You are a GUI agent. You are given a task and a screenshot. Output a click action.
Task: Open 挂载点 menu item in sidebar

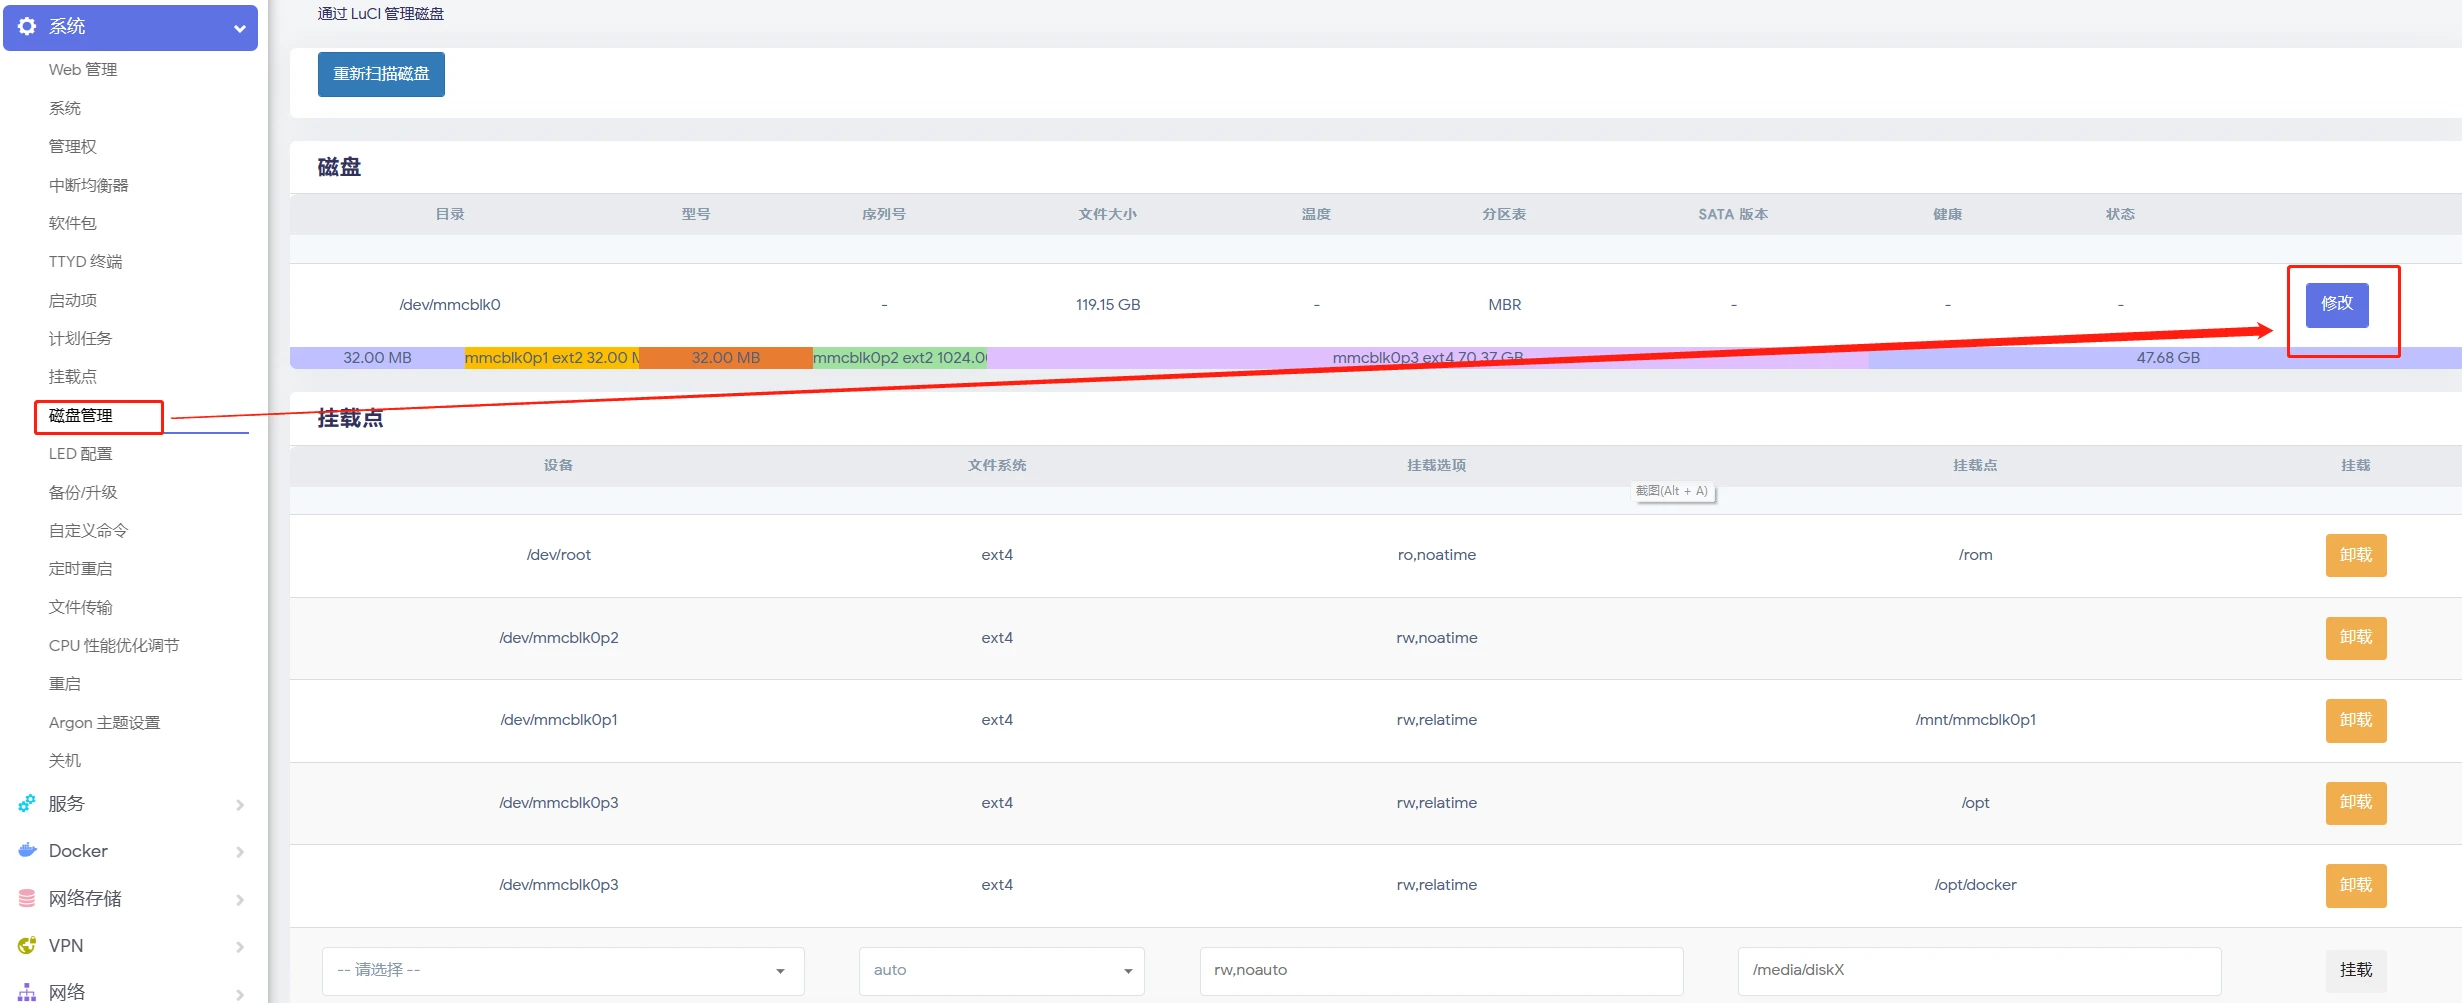(73, 377)
